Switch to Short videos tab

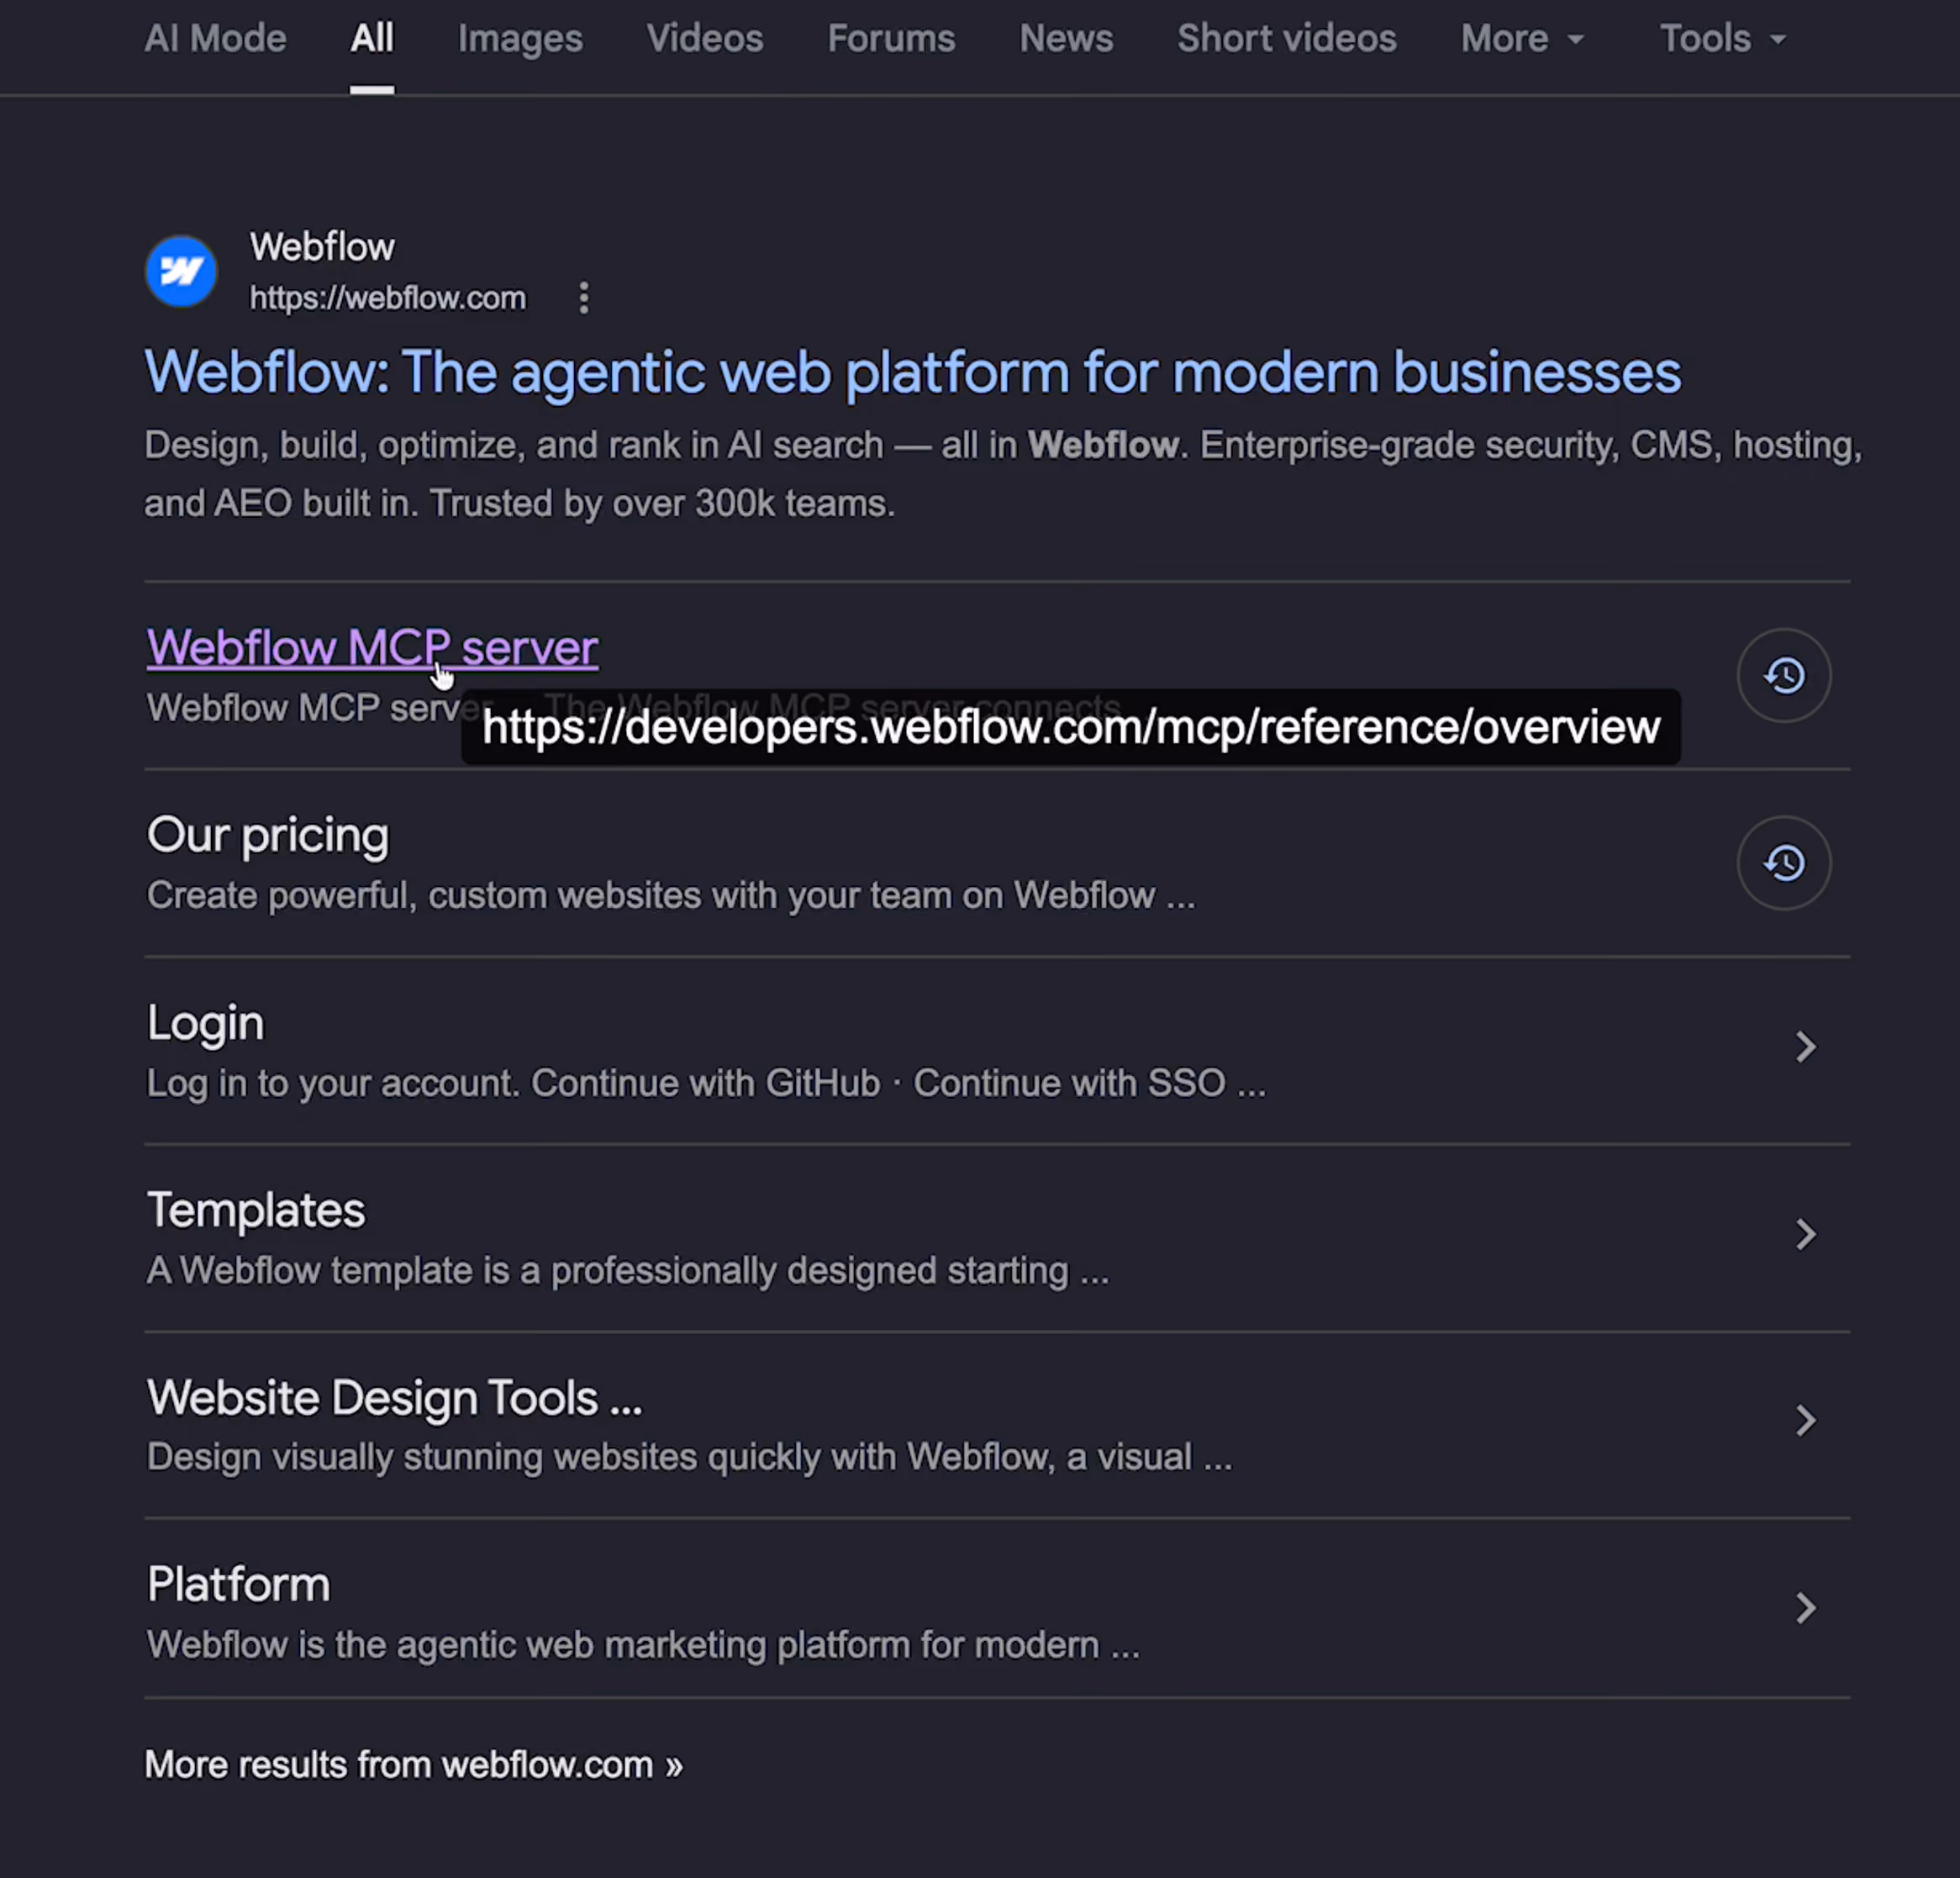pyautogui.click(x=1287, y=39)
